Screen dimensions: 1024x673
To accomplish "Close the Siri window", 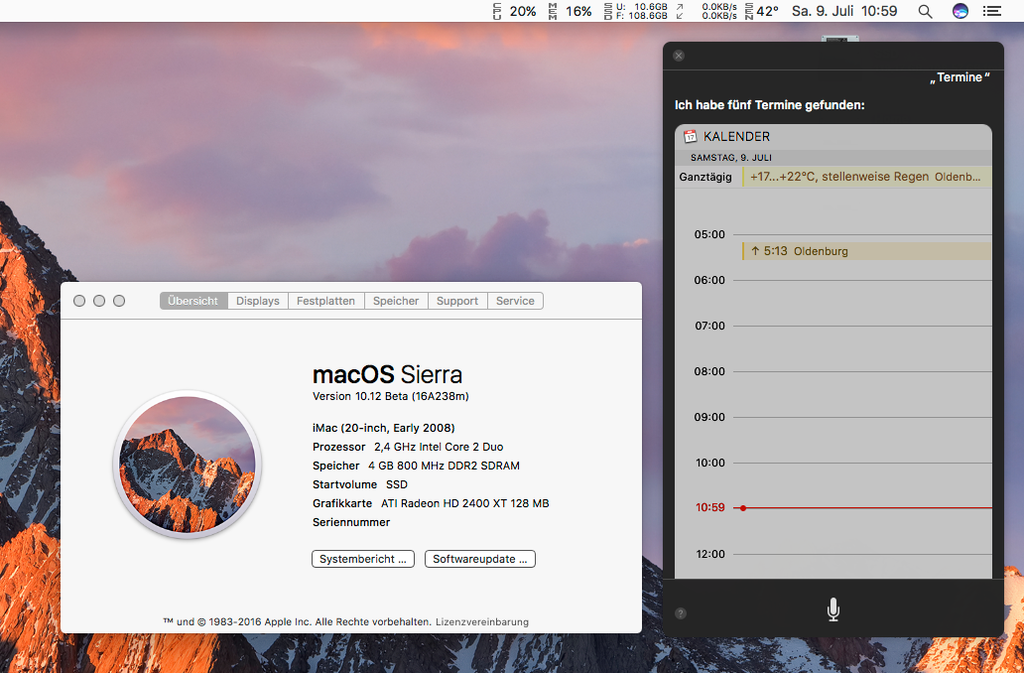I will 679,55.
